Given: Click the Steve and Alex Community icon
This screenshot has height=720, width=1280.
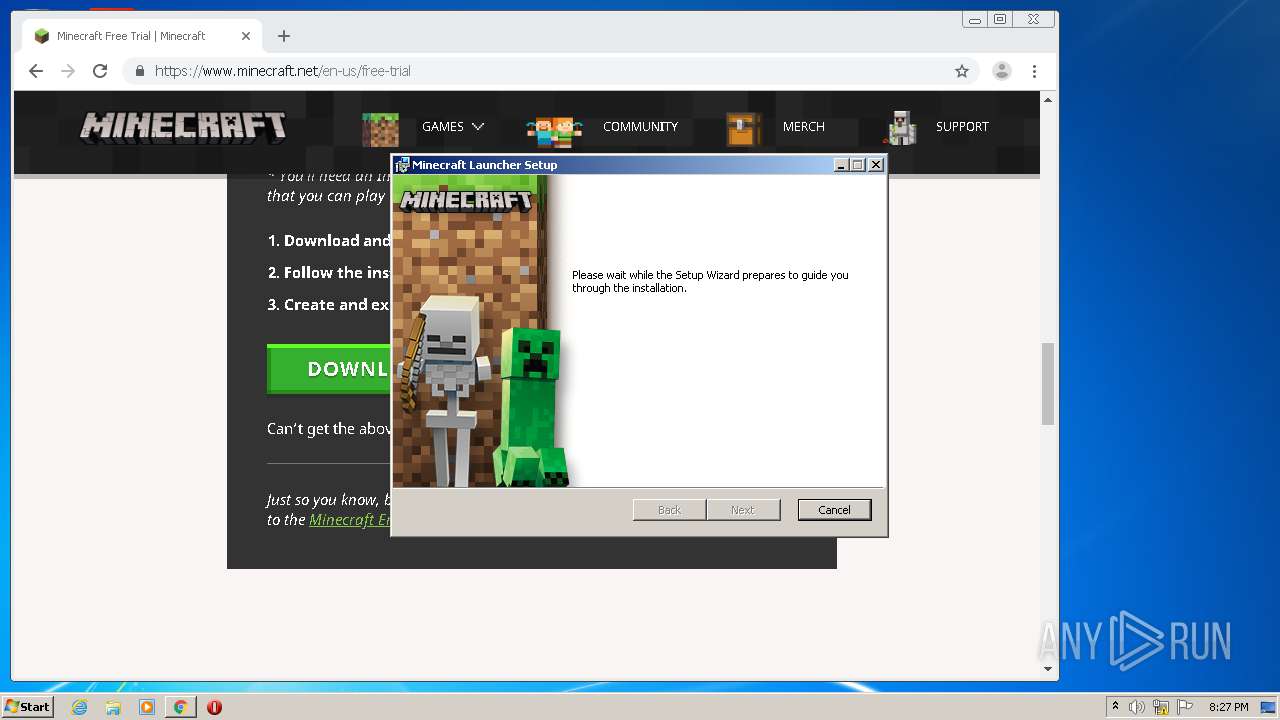Looking at the screenshot, I should coord(554,131).
